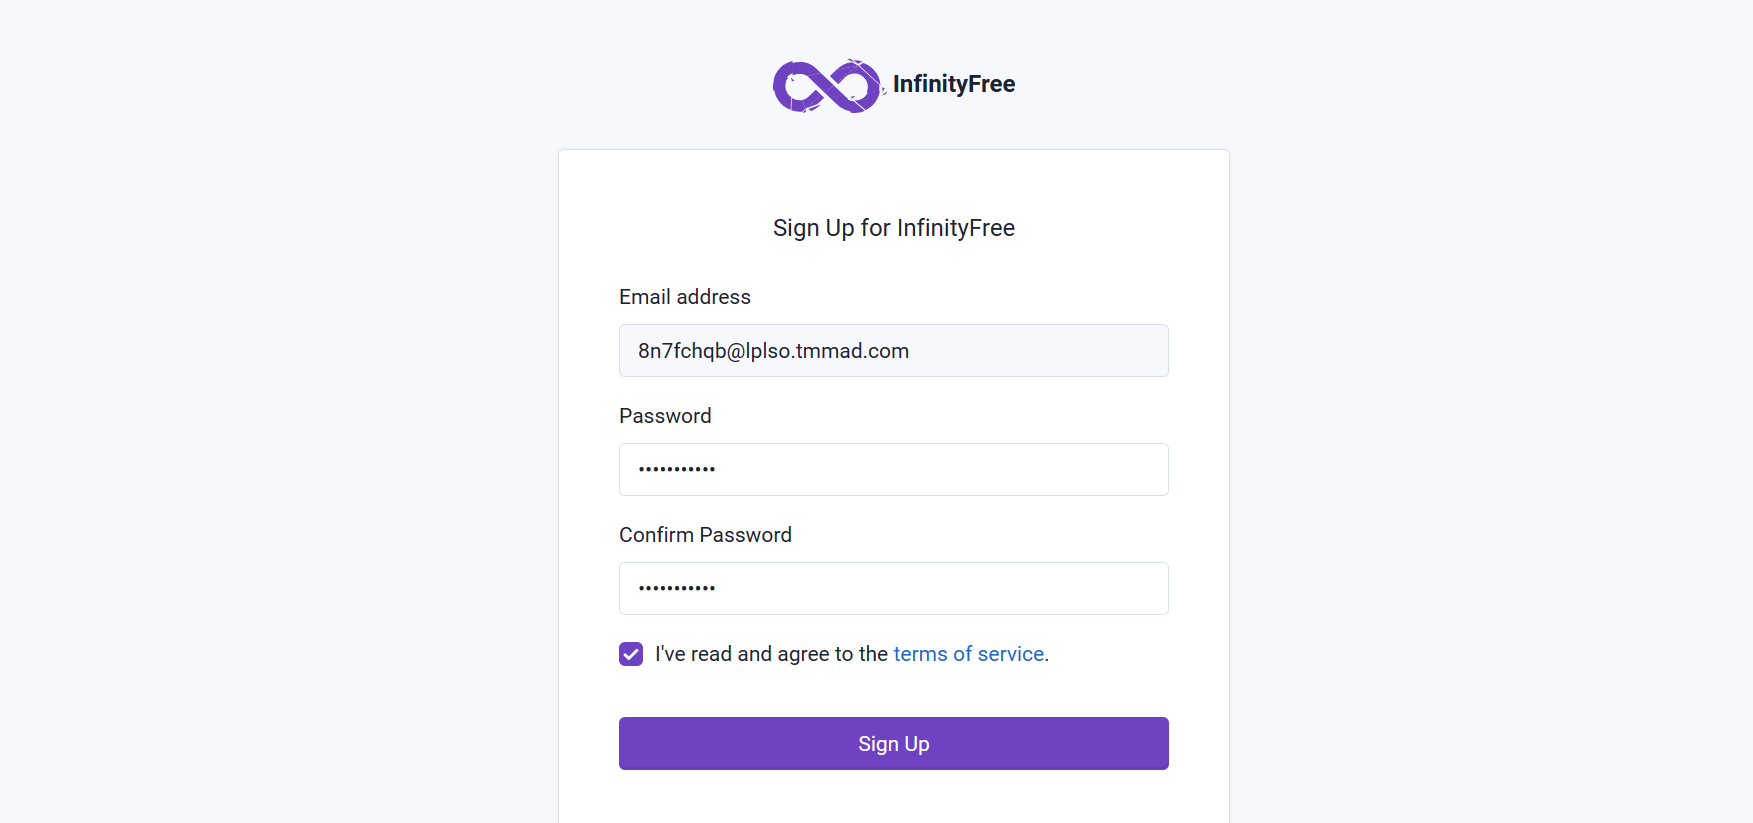Click the entered email 8n7fchqb@lplso.tmmad.com text

point(773,351)
